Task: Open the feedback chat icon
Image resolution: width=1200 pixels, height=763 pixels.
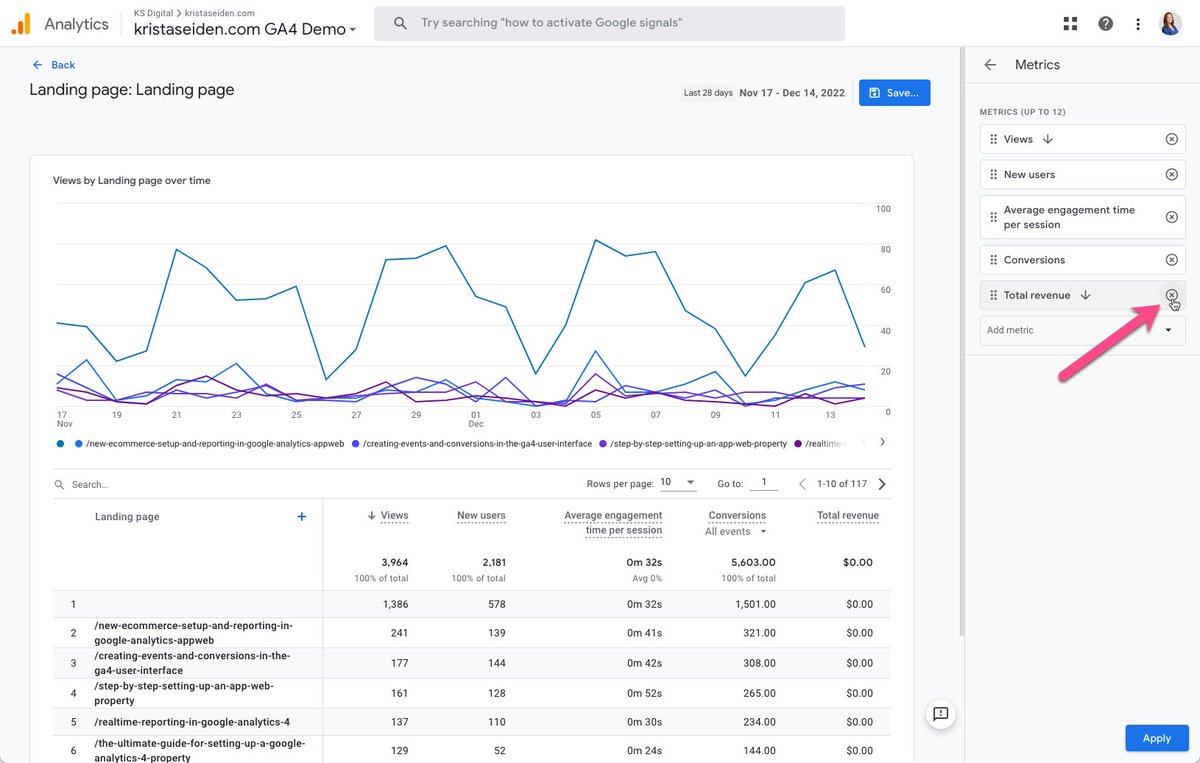Action: (x=940, y=713)
